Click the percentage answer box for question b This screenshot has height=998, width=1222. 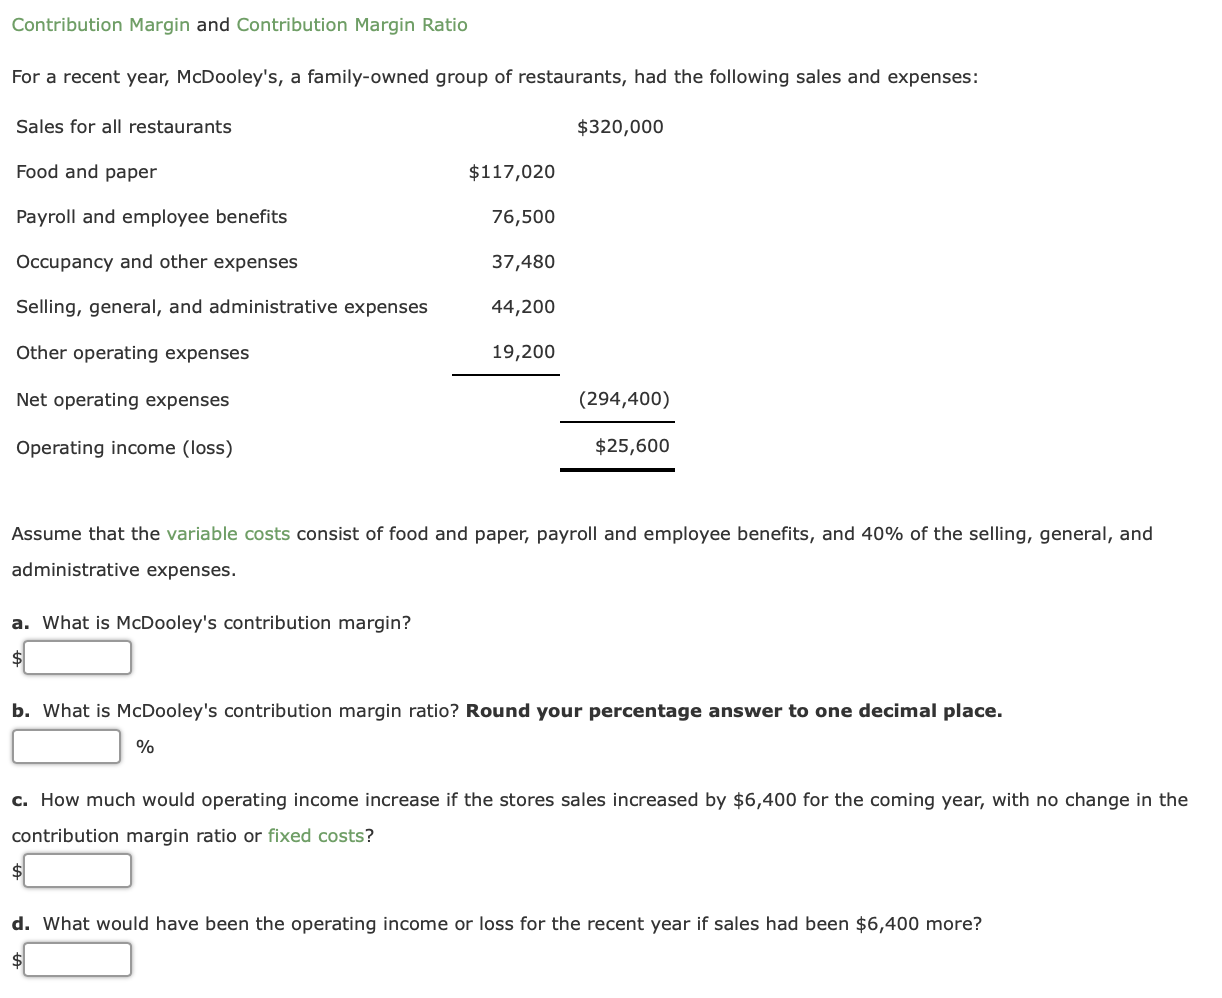click(65, 746)
